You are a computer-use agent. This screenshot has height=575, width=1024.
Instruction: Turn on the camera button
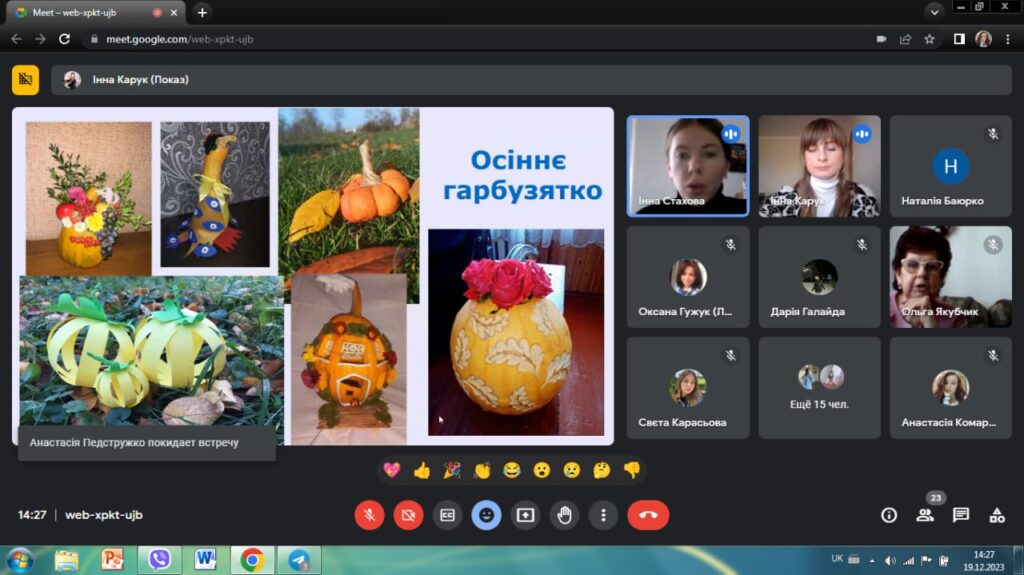tap(408, 515)
